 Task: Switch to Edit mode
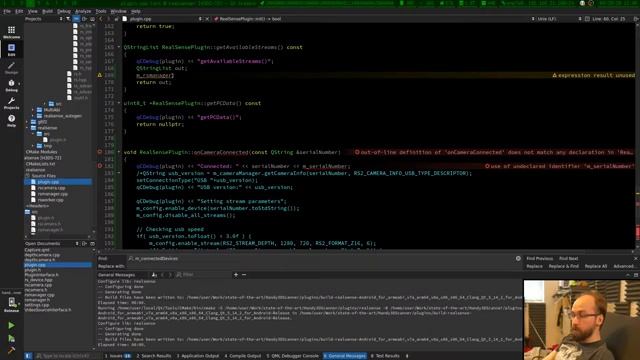pyautogui.click(x=11, y=50)
